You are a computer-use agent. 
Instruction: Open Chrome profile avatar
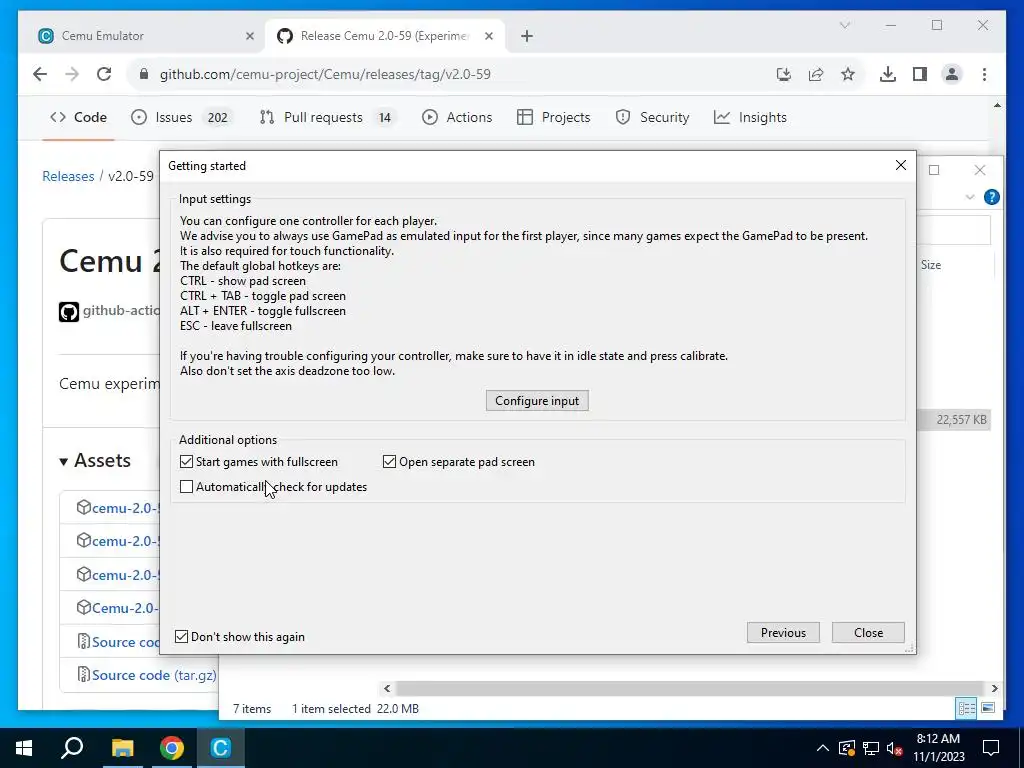(x=952, y=74)
